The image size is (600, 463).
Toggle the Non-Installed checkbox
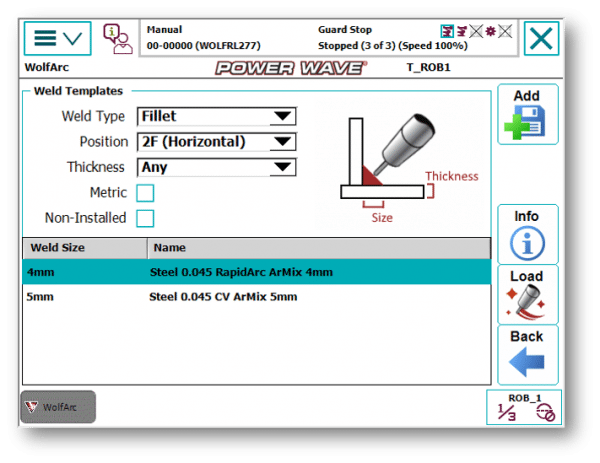[145, 218]
